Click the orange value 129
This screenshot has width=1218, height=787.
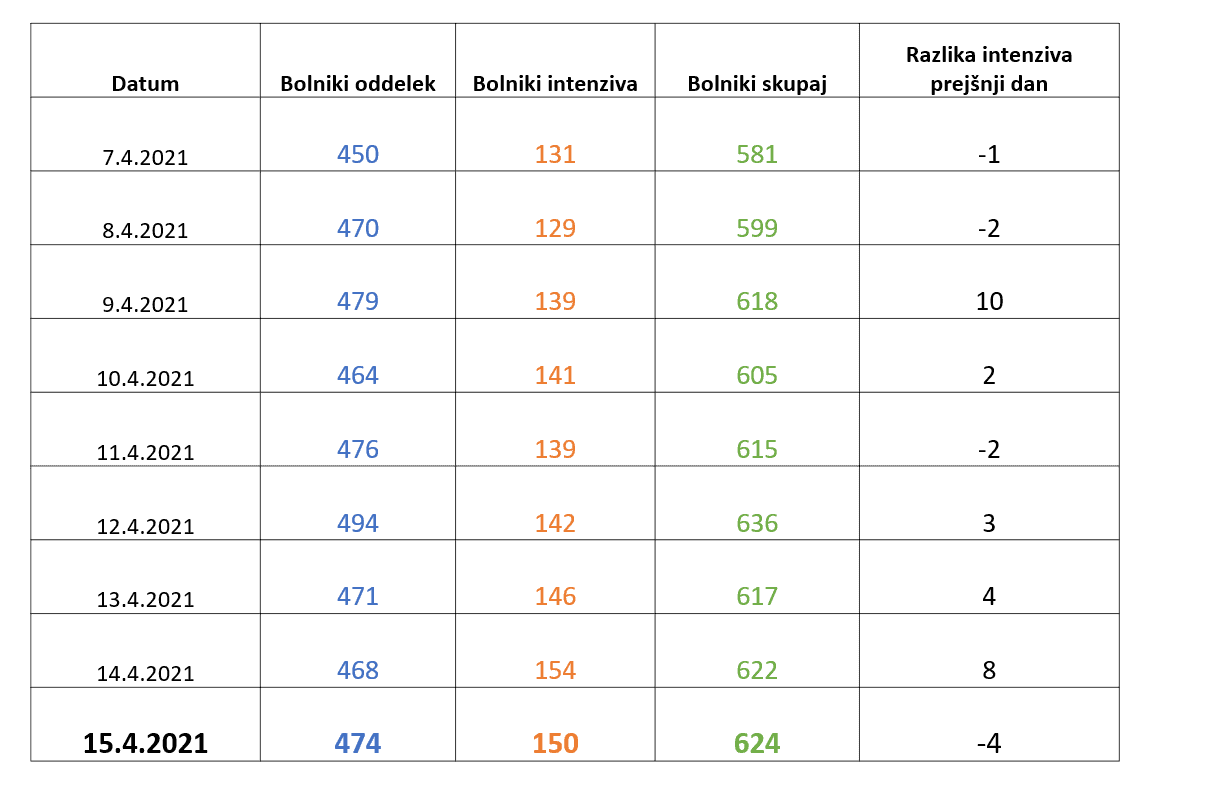coord(555,228)
